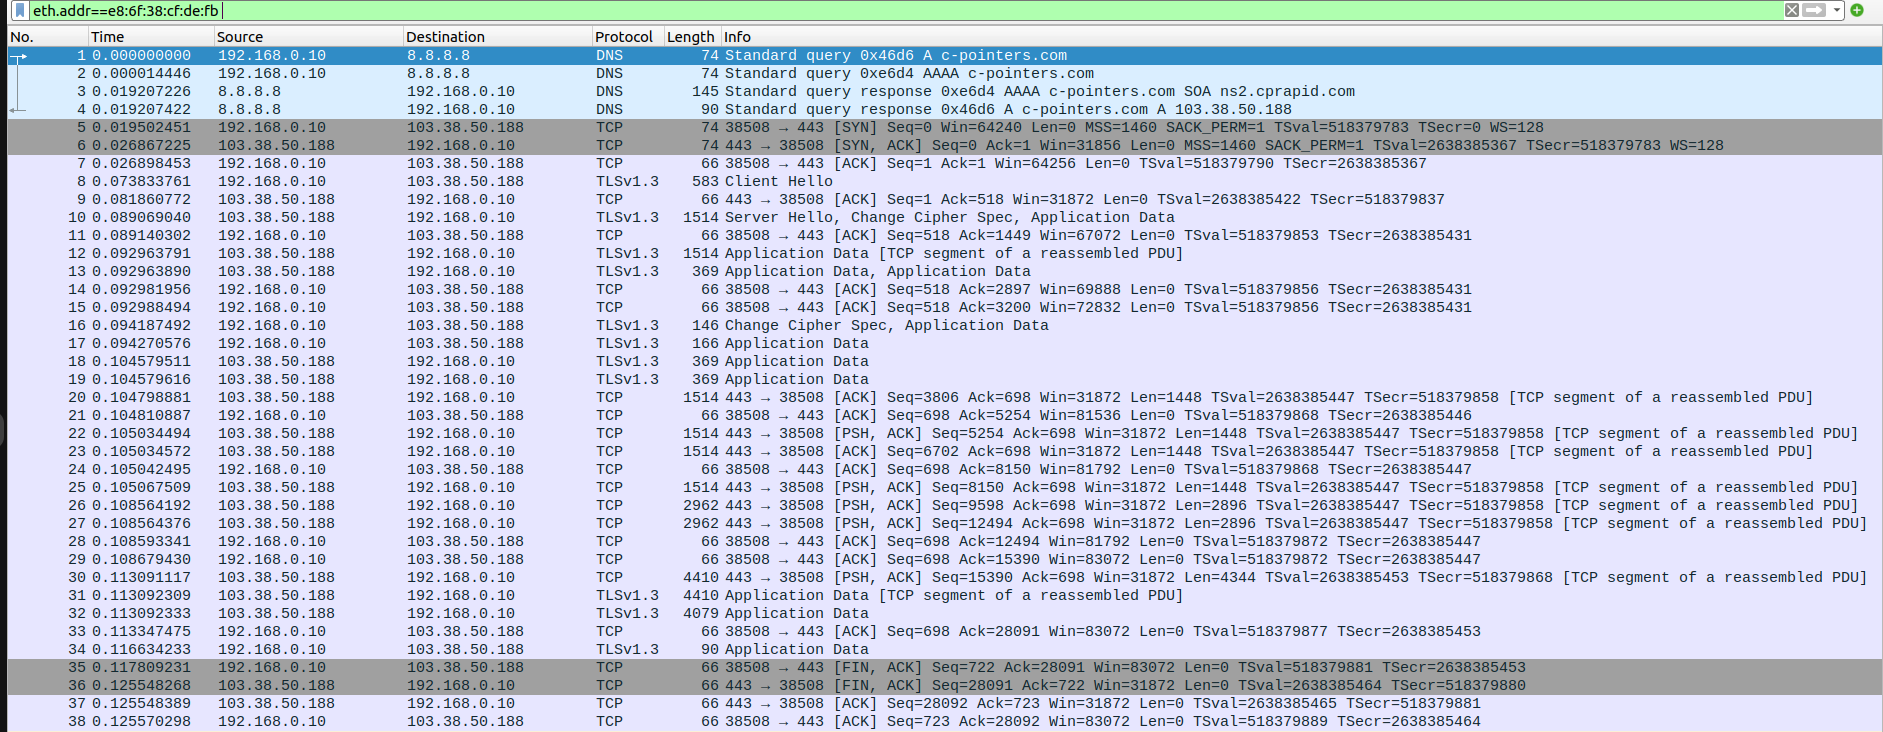The image size is (1883, 732).
Task: Select packet 8 TLSv1.3 Client Hello
Action: (x=778, y=182)
